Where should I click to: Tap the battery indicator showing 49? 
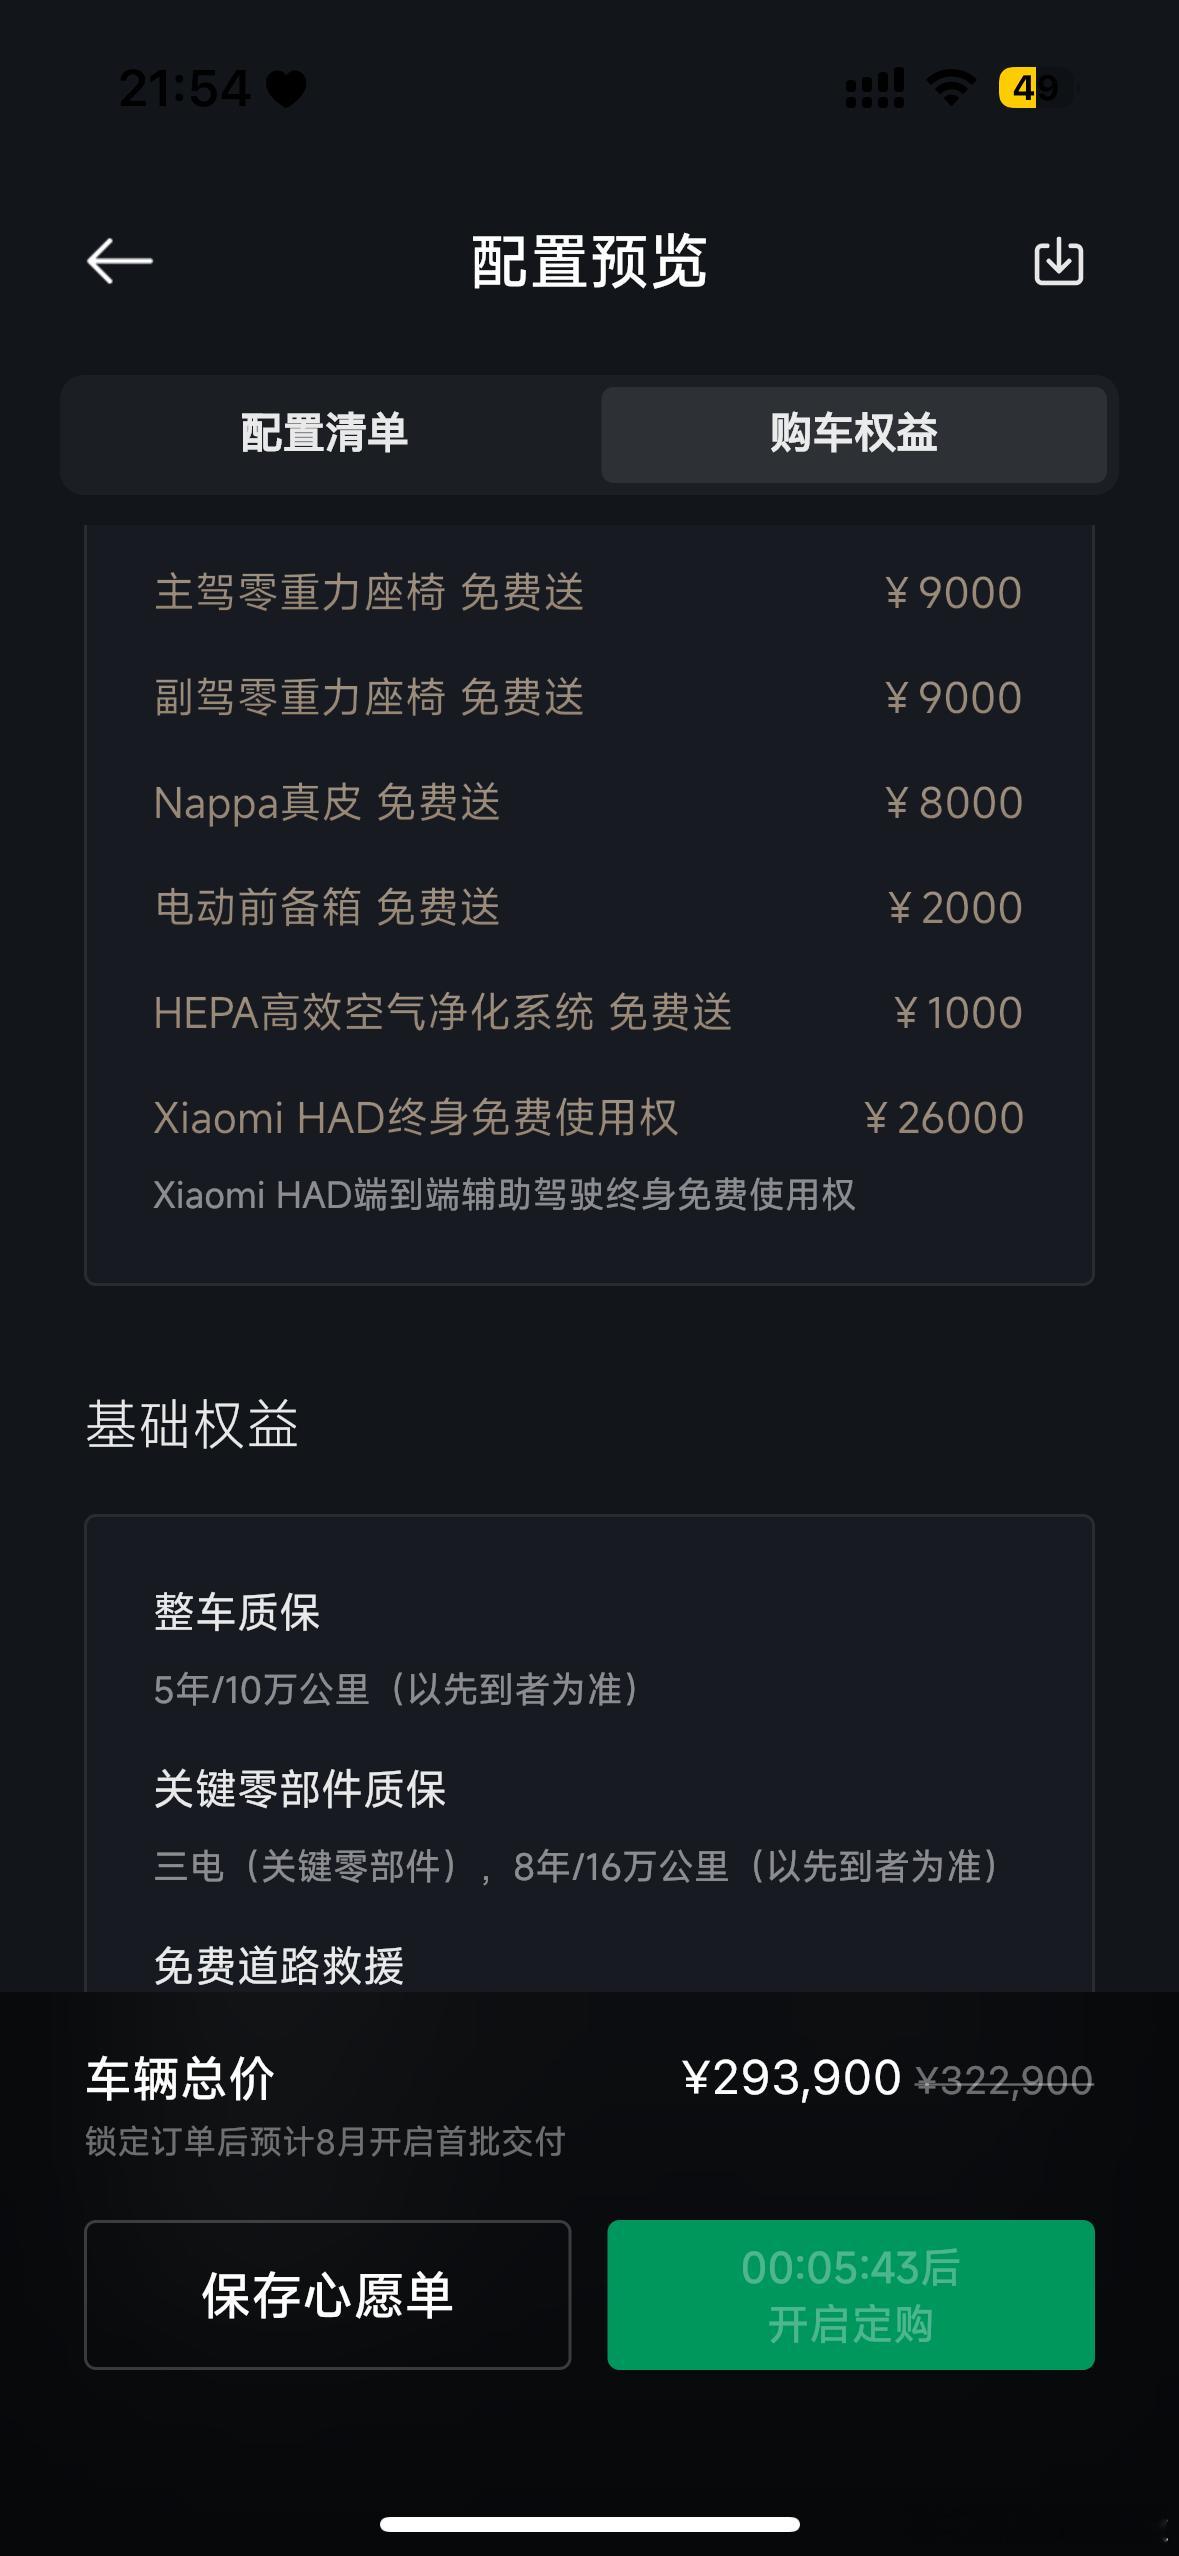1036,88
